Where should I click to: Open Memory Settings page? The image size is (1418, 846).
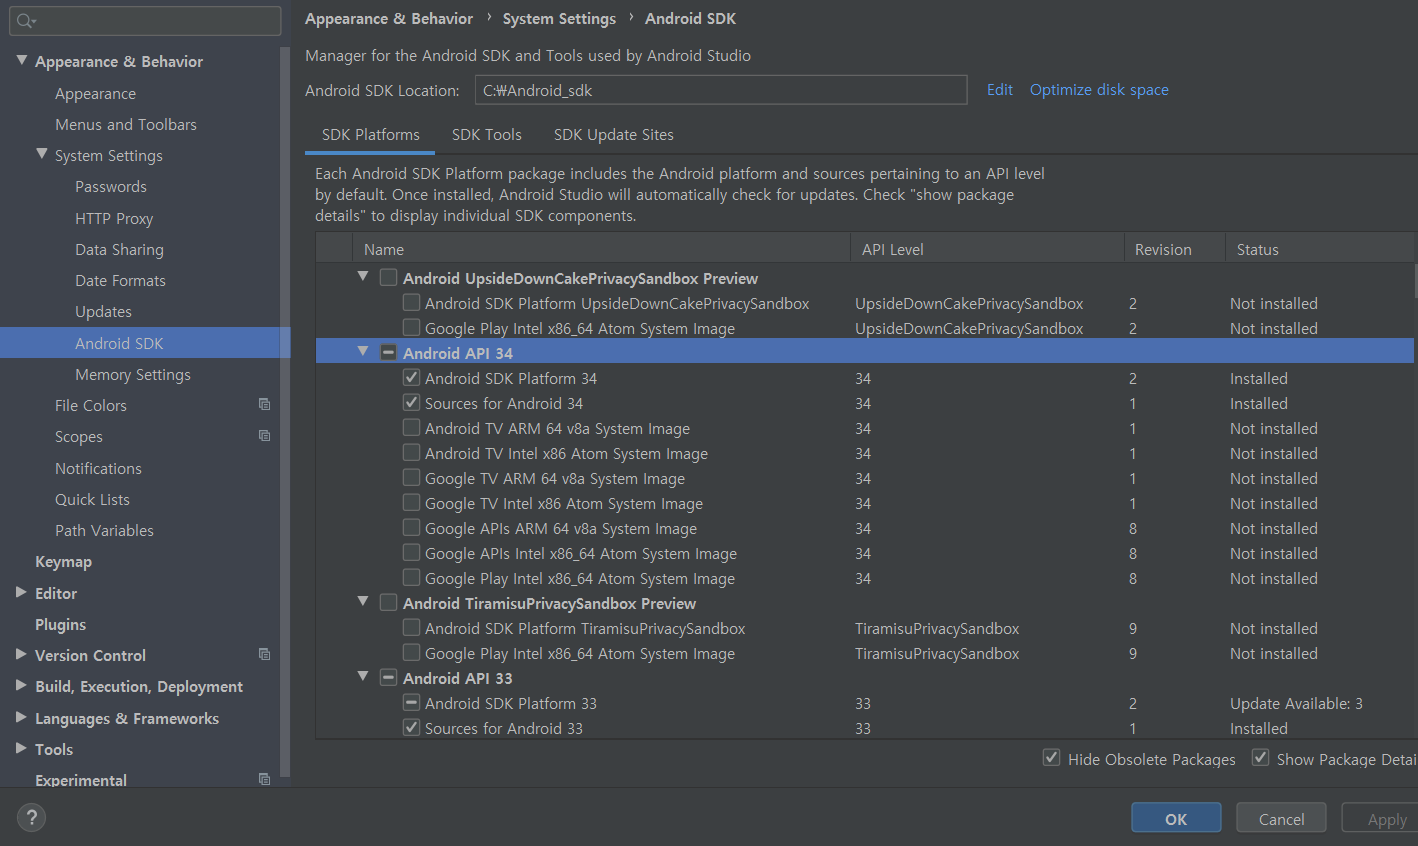(x=133, y=374)
